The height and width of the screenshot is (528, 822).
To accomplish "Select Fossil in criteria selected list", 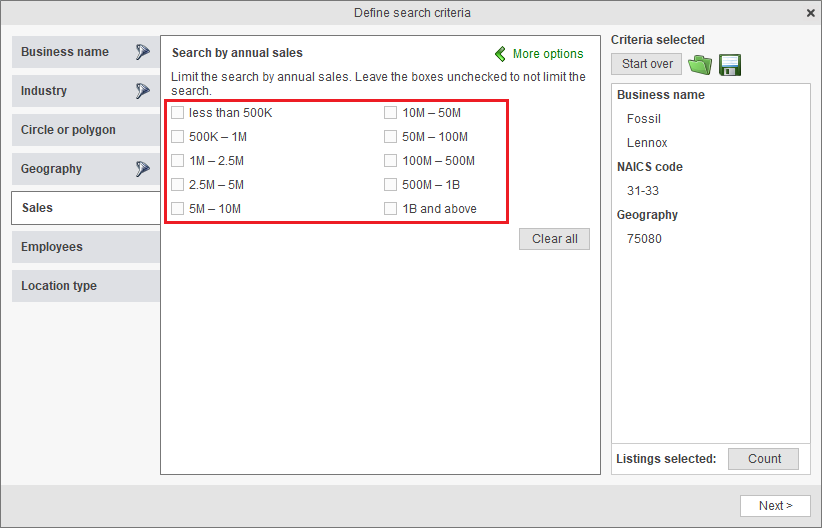I will coord(644,119).
